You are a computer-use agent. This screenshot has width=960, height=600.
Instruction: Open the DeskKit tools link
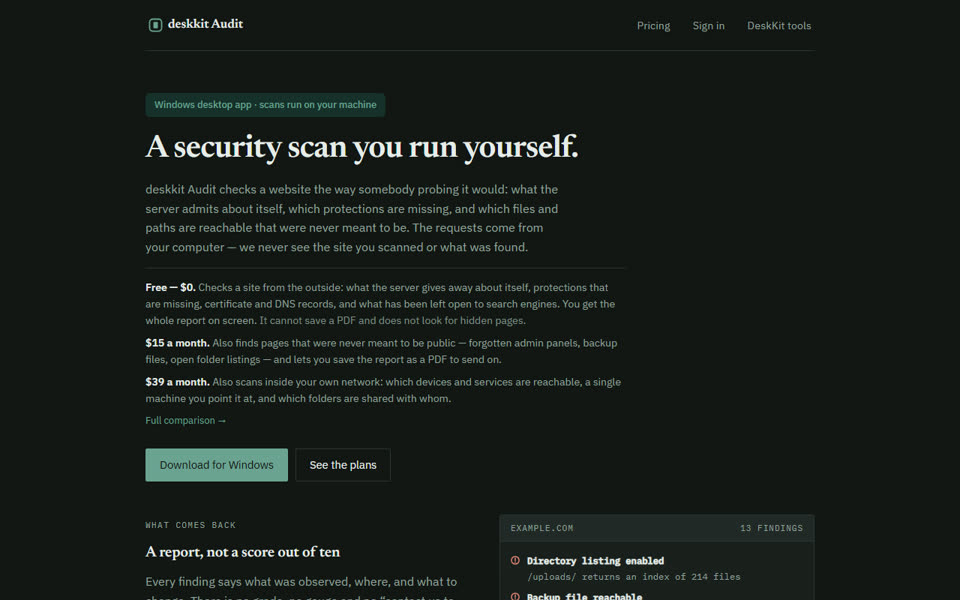coord(779,26)
